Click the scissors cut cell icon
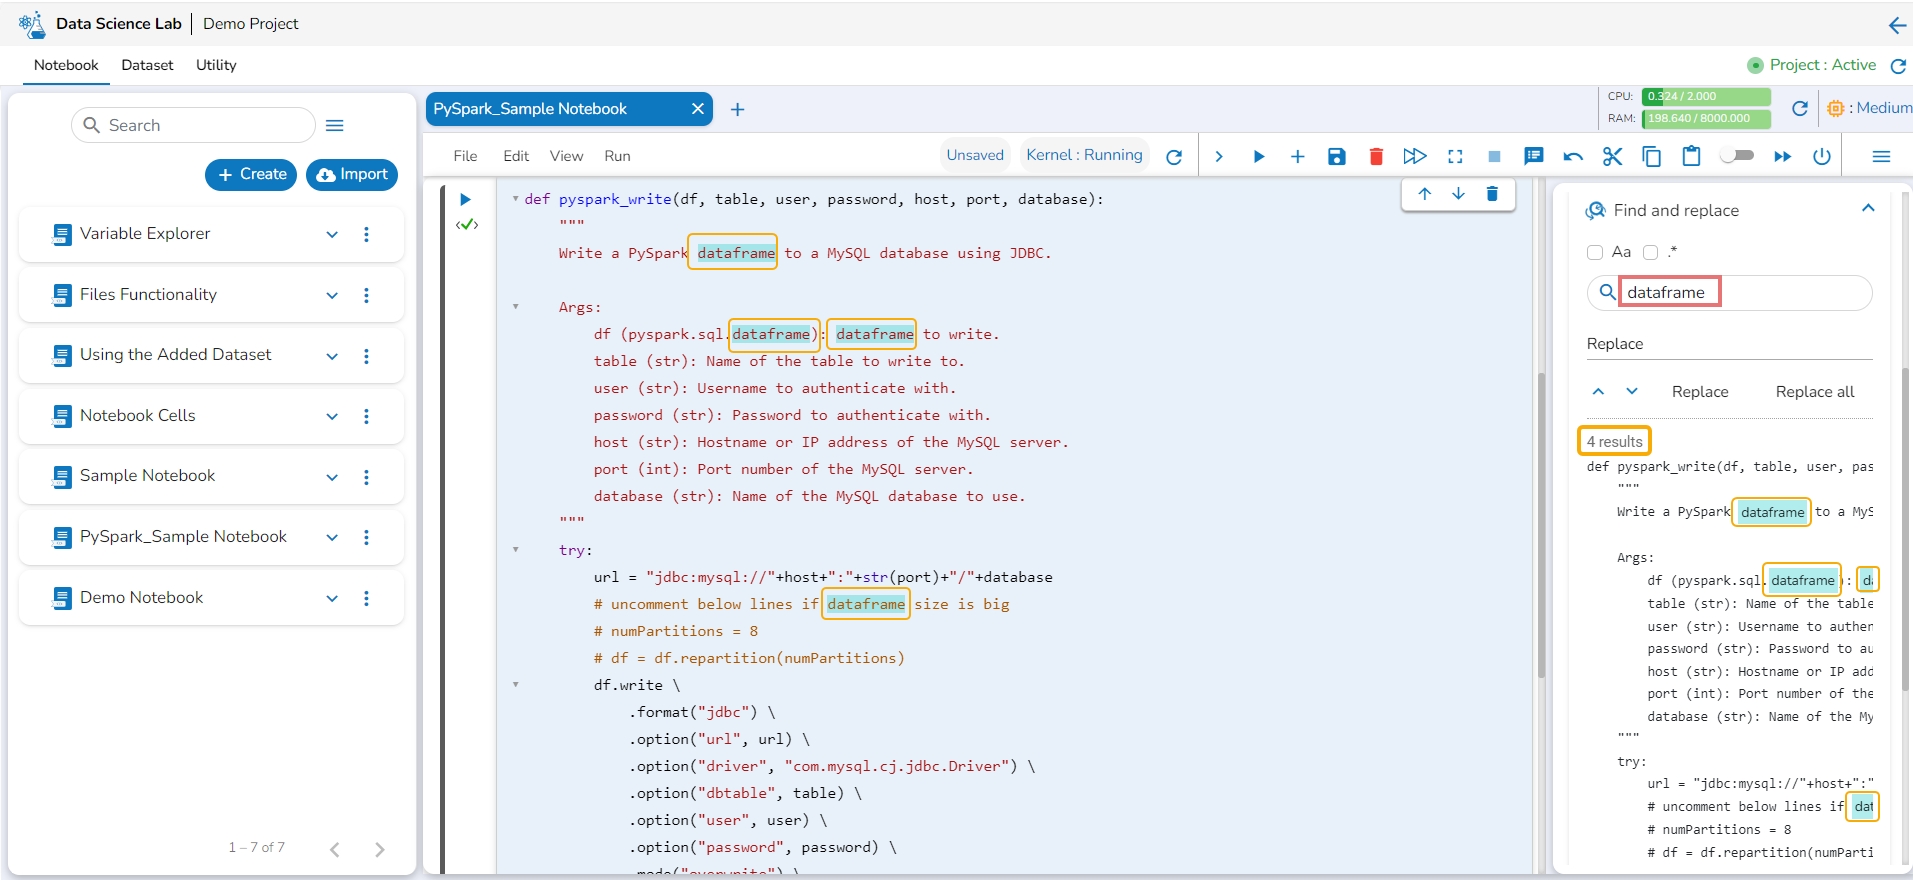 pyautogui.click(x=1612, y=156)
